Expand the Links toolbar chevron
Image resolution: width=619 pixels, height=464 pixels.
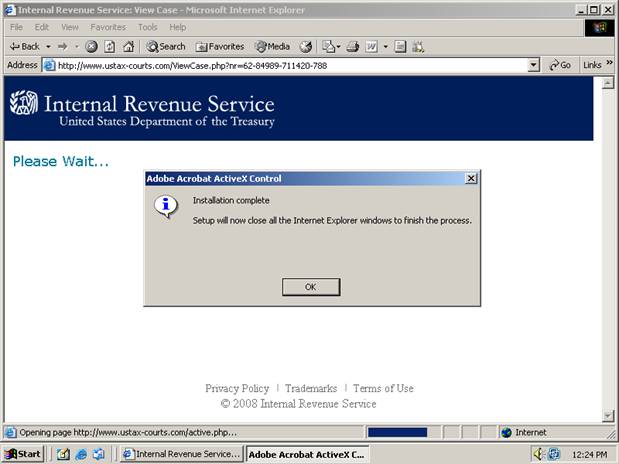click(609, 63)
